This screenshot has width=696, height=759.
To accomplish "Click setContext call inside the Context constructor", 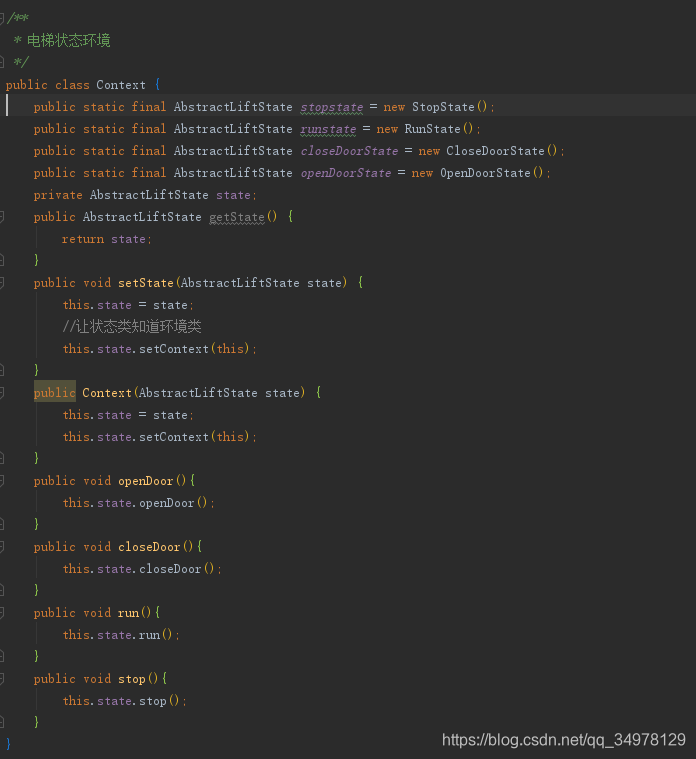I will [174, 437].
